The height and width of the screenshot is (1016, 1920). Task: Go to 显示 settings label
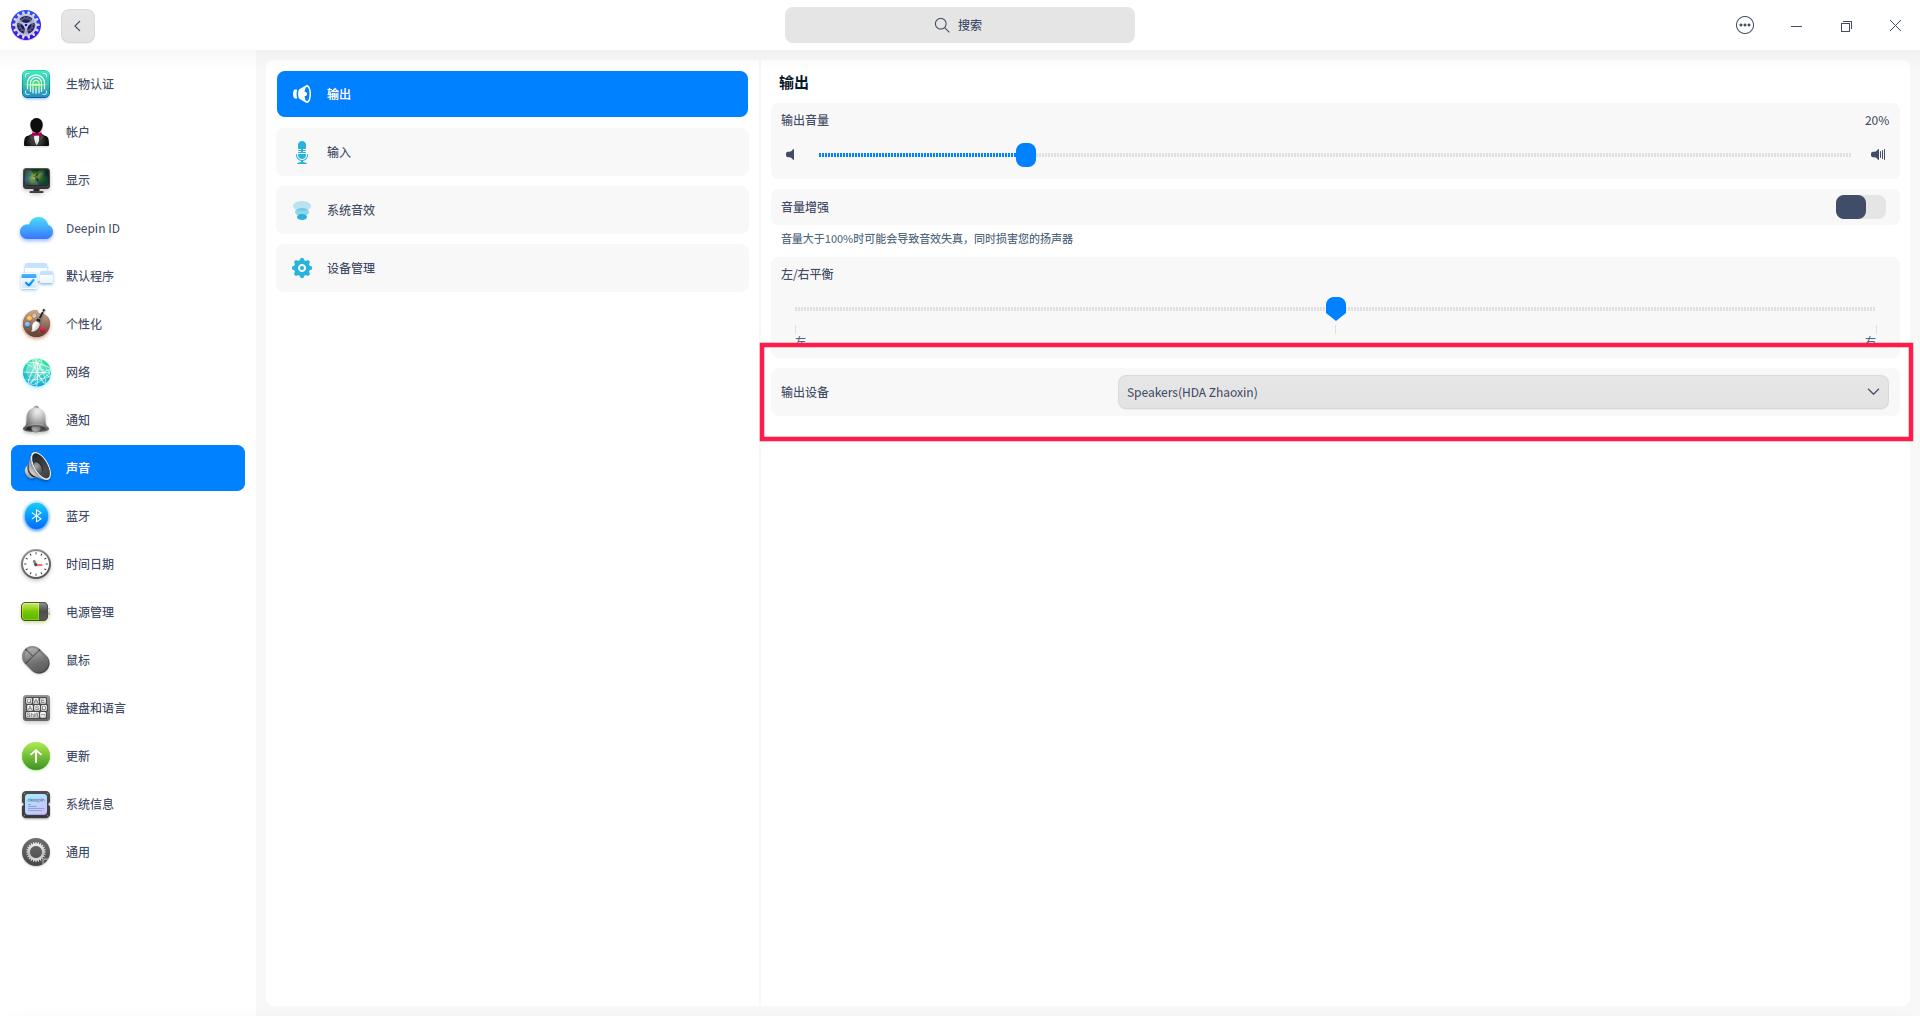click(78, 180)
